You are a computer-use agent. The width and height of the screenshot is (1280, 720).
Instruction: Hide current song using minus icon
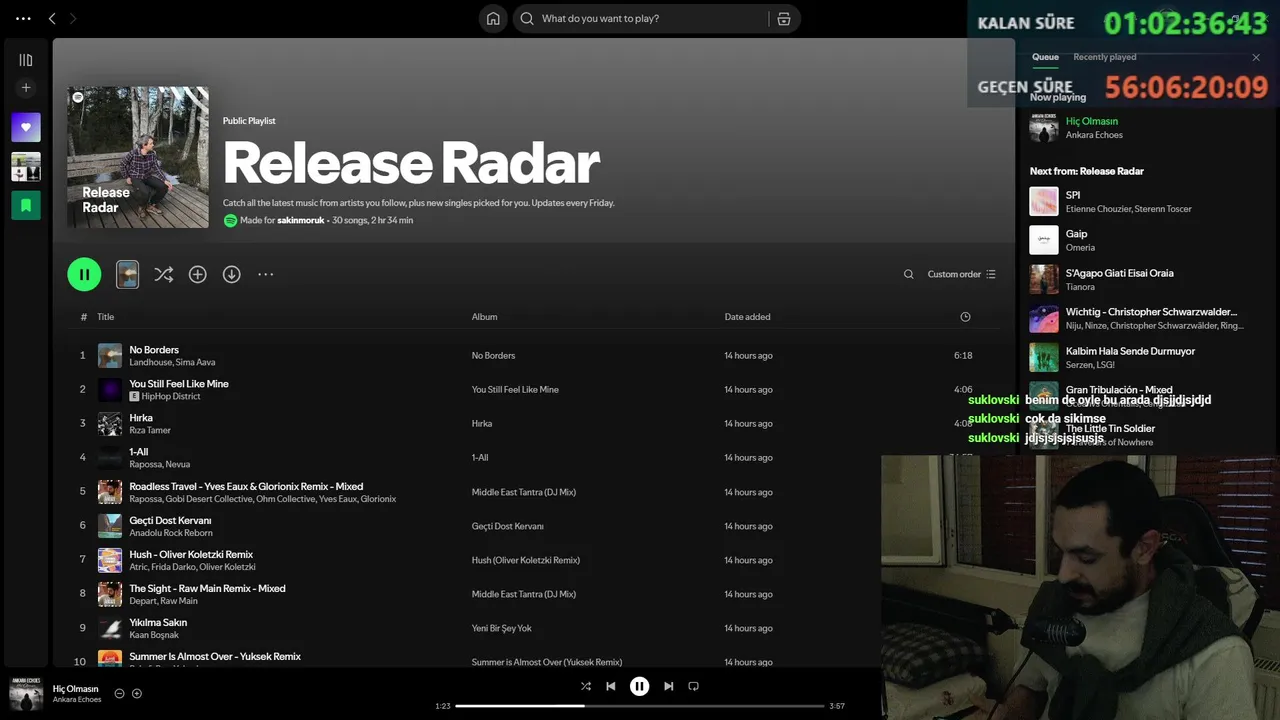click(x=119, y=693)
